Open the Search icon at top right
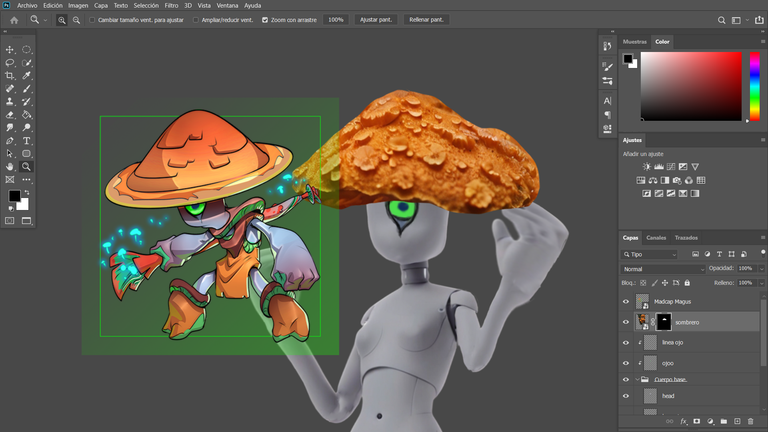 (721, 20)
